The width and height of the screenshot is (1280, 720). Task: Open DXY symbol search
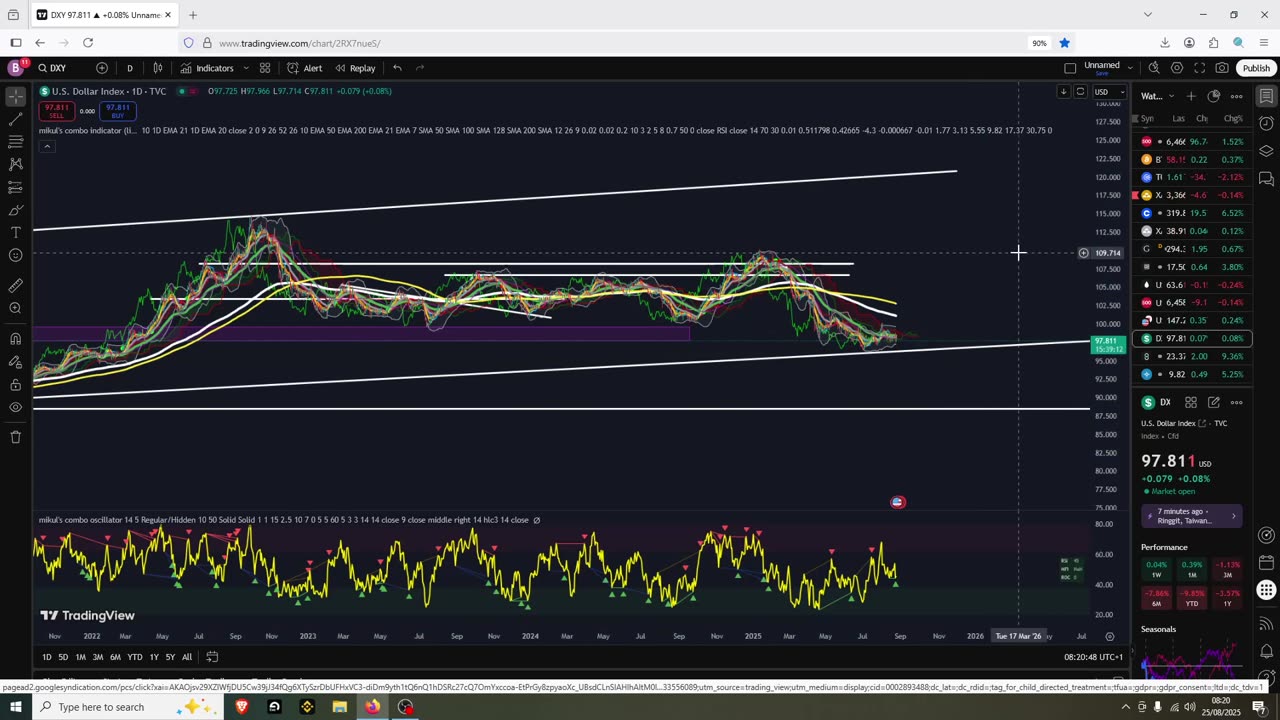(x=52, y=68)
